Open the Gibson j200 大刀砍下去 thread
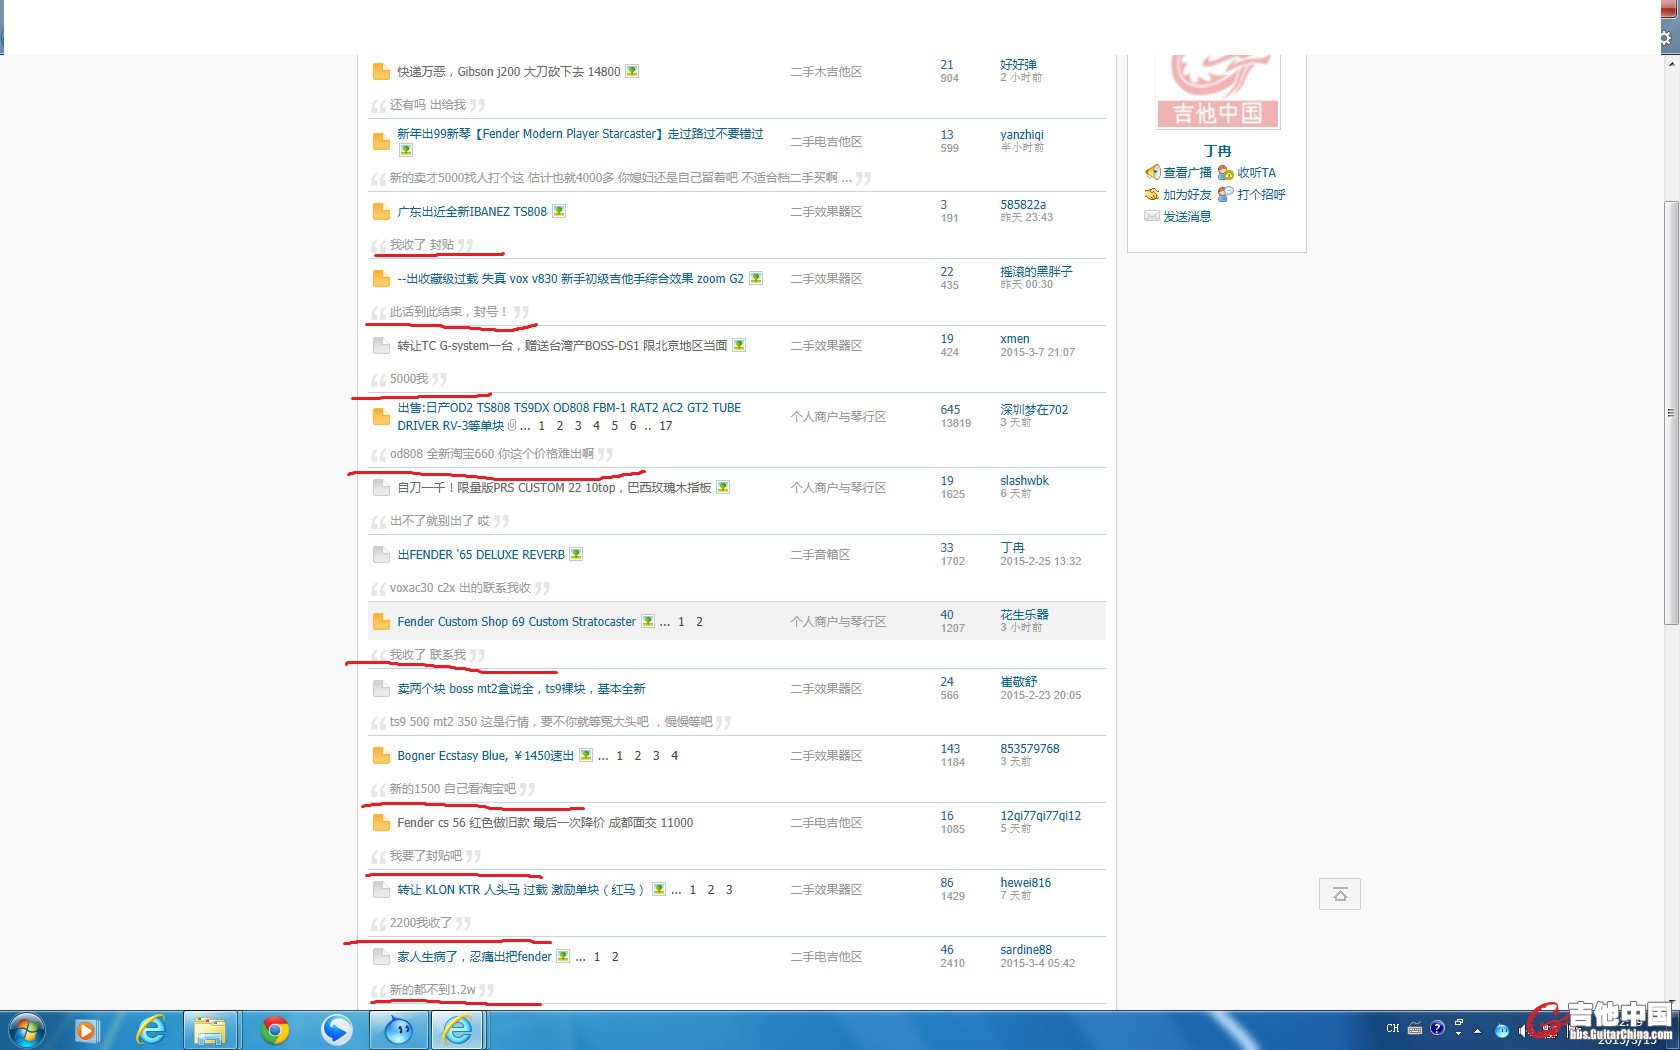The width and height of the screenshot is (1680, 1050). point(509,72)
